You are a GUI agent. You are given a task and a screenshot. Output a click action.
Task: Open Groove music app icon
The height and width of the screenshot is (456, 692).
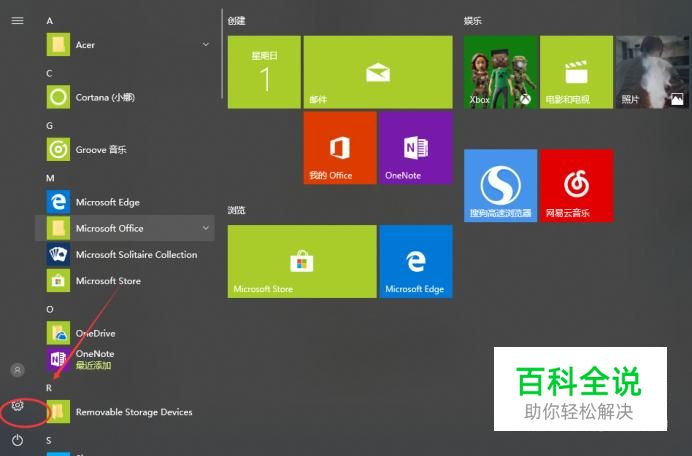point(58,149)
